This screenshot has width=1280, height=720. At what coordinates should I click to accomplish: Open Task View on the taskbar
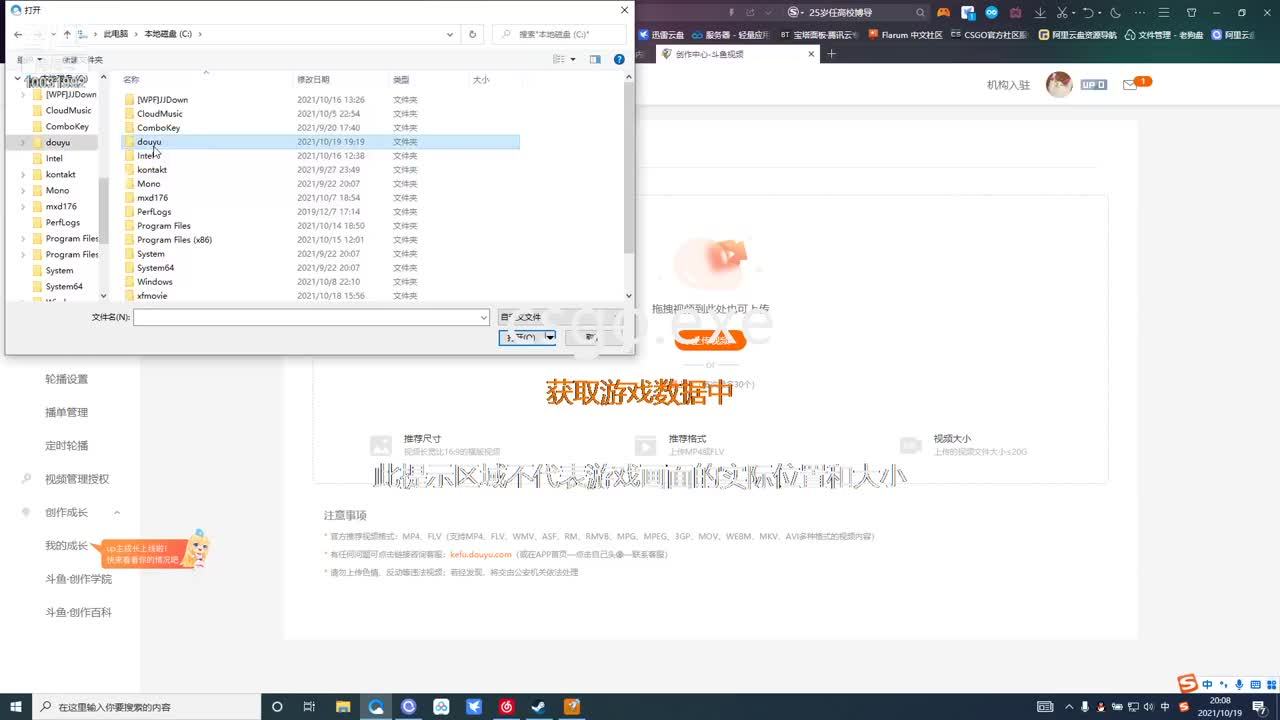pos(310,707)
